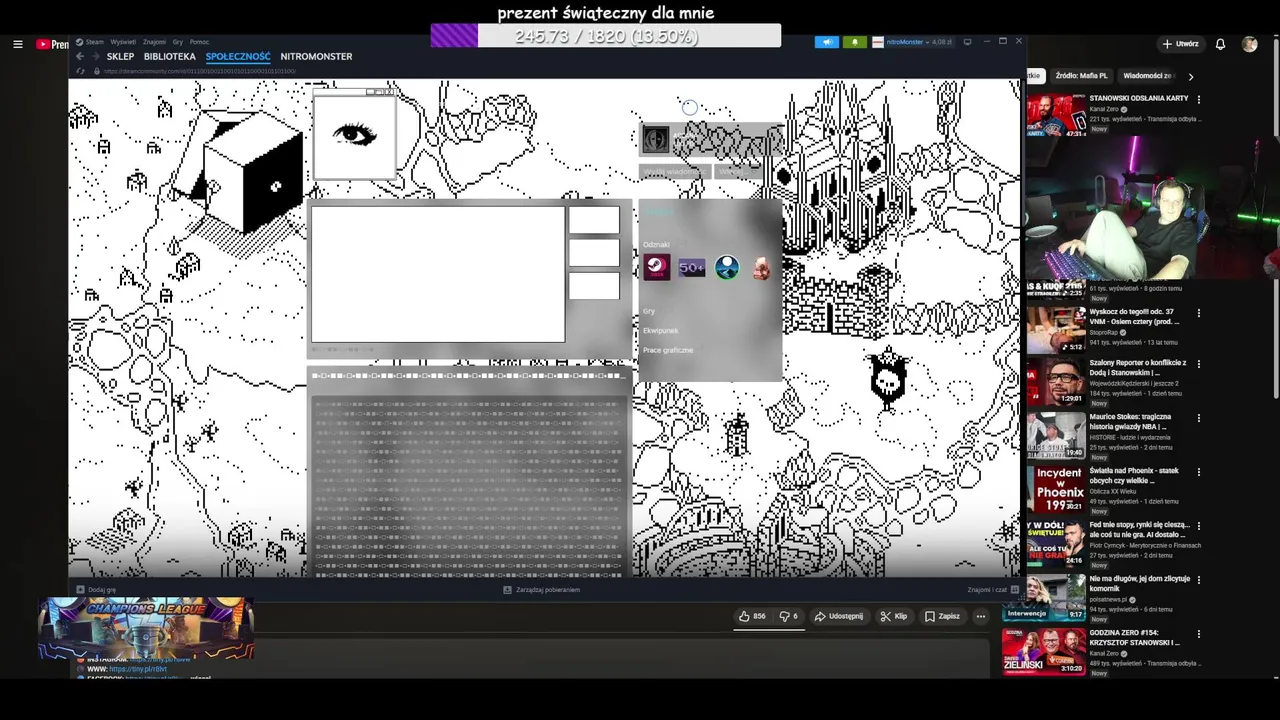The height and width of the screenshot is (720, 1280).
Task: Click the globe badge icon
Action: click(727, 267)
